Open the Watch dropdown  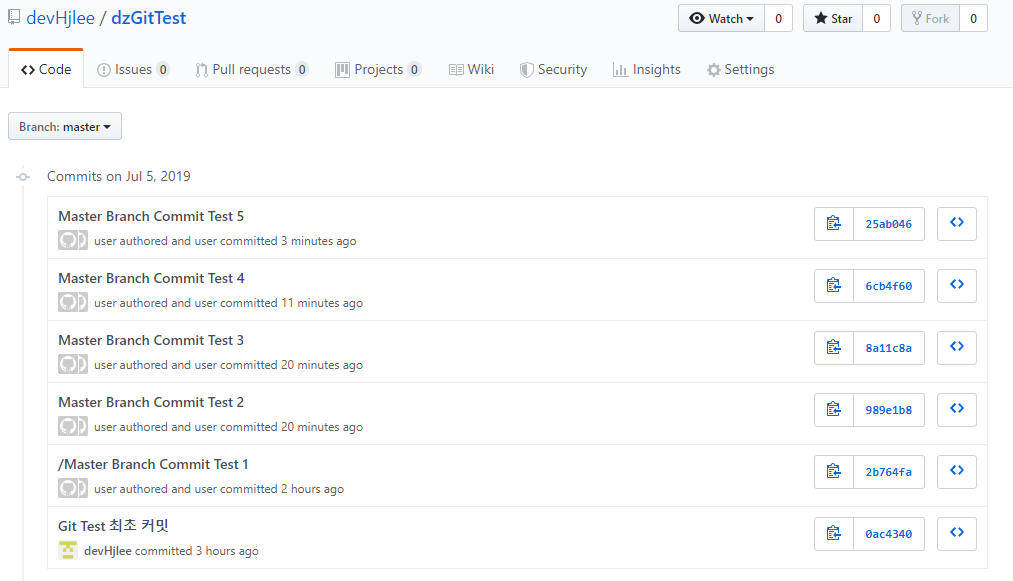(722, 19)
